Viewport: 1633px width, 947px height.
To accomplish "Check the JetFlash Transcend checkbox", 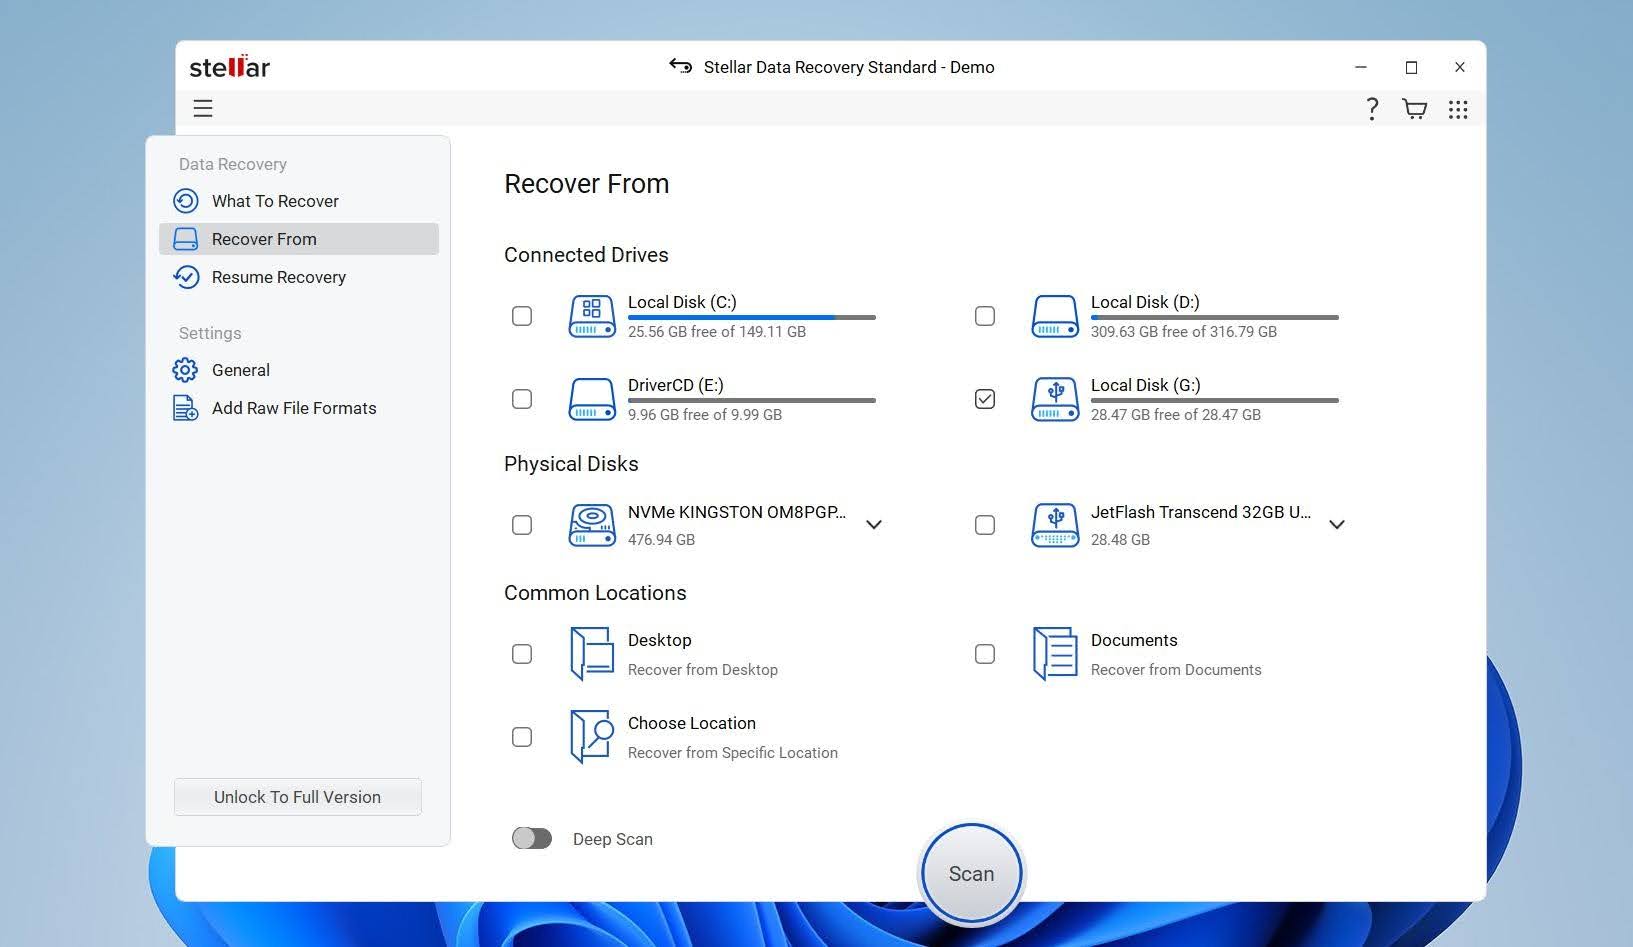I will 985,525.
